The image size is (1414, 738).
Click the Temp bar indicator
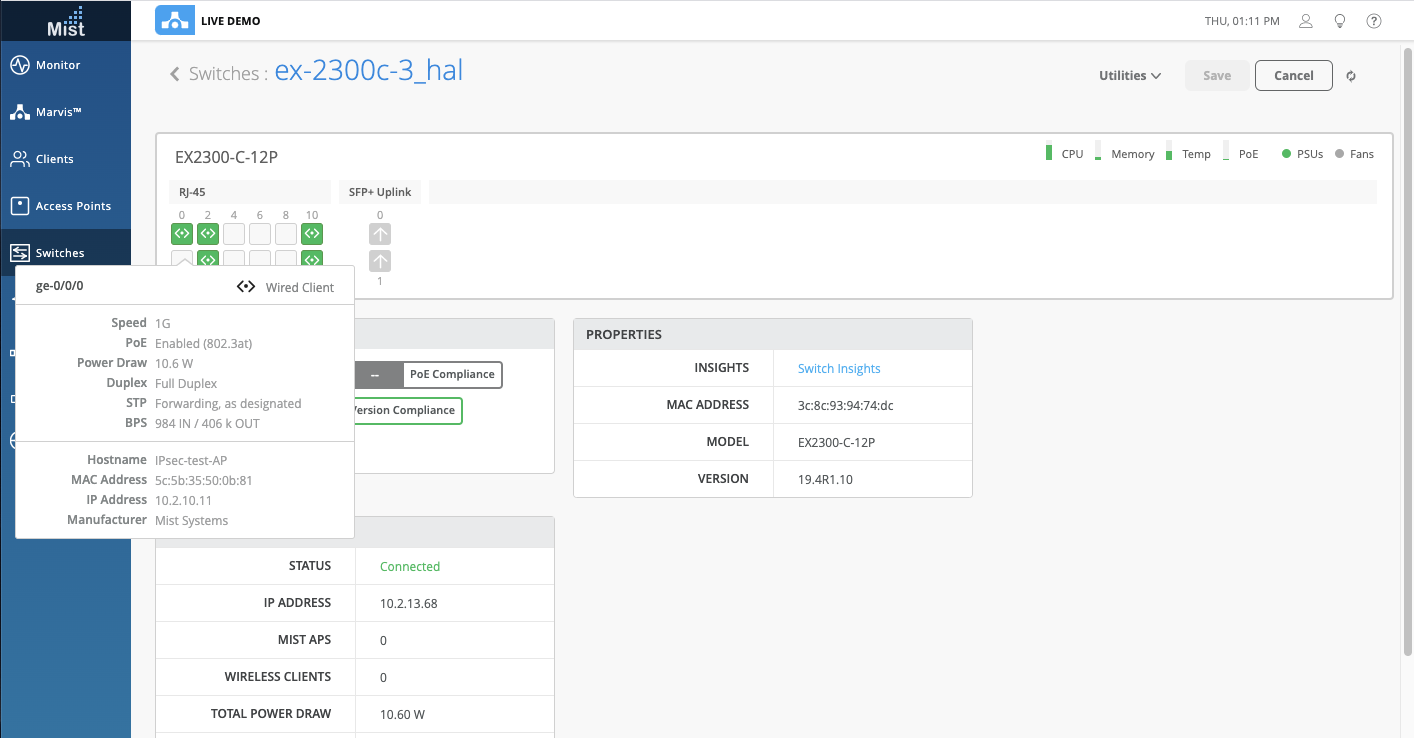coord(1169,152)
